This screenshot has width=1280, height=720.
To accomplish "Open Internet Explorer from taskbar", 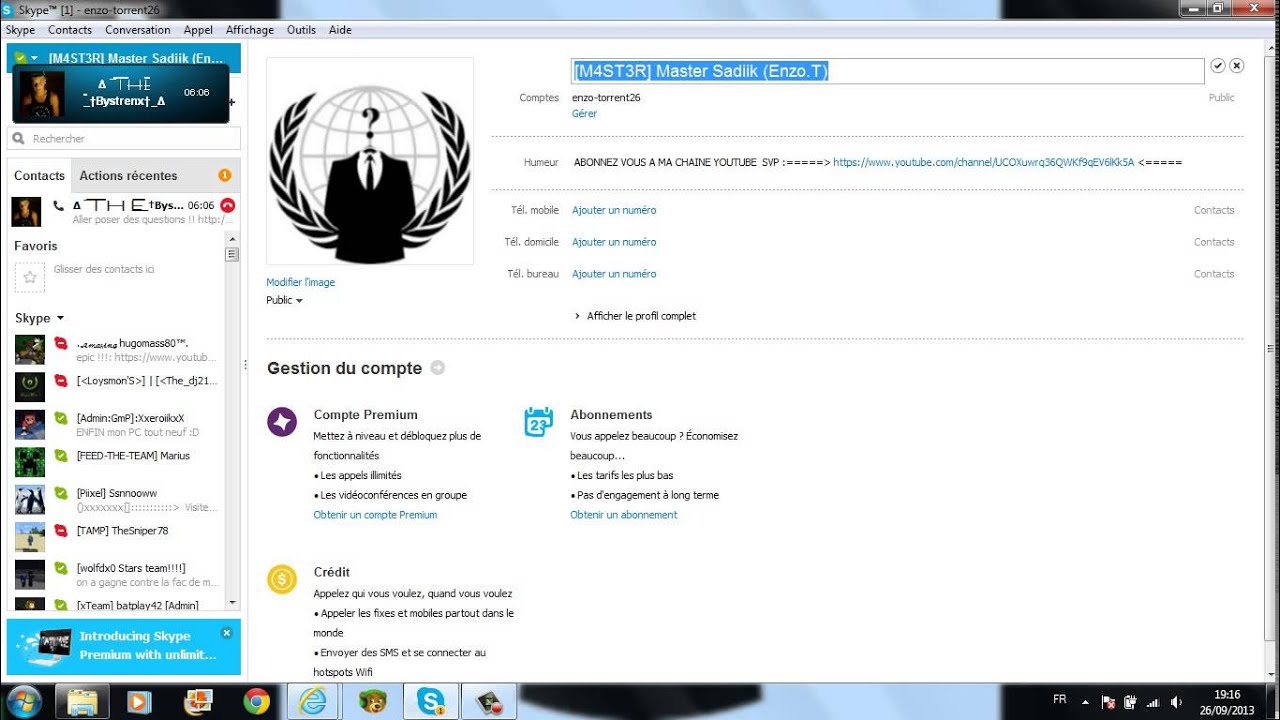I will pos(313,702).
